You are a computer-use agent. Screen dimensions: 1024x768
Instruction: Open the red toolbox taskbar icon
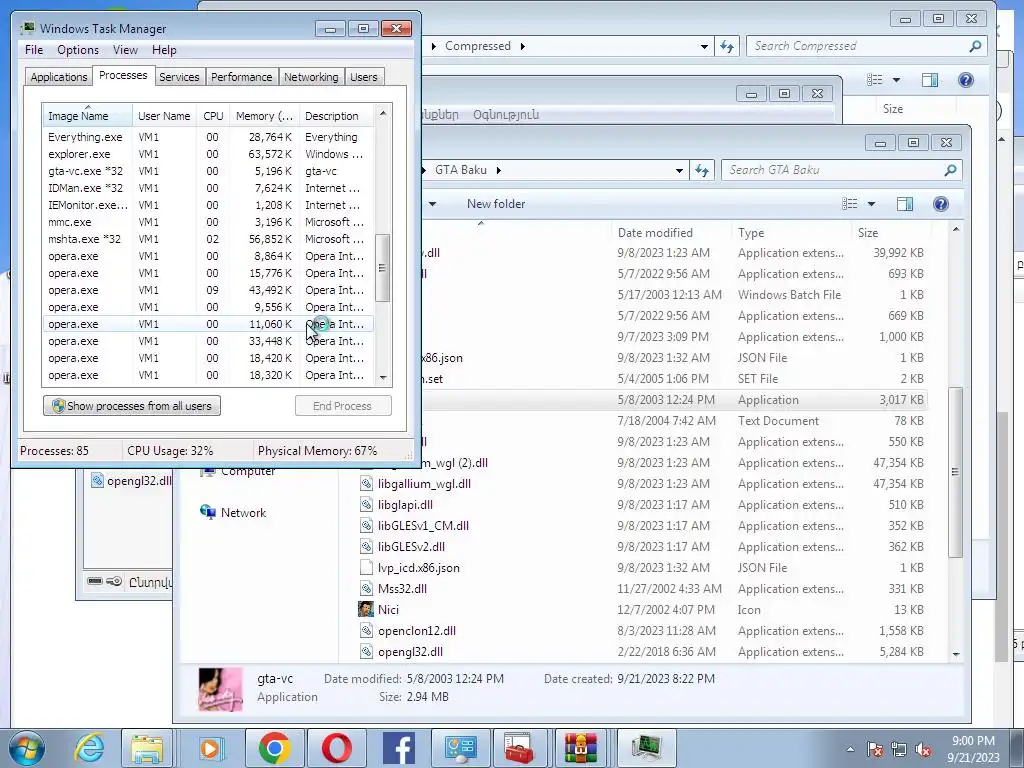click(519, 748)
